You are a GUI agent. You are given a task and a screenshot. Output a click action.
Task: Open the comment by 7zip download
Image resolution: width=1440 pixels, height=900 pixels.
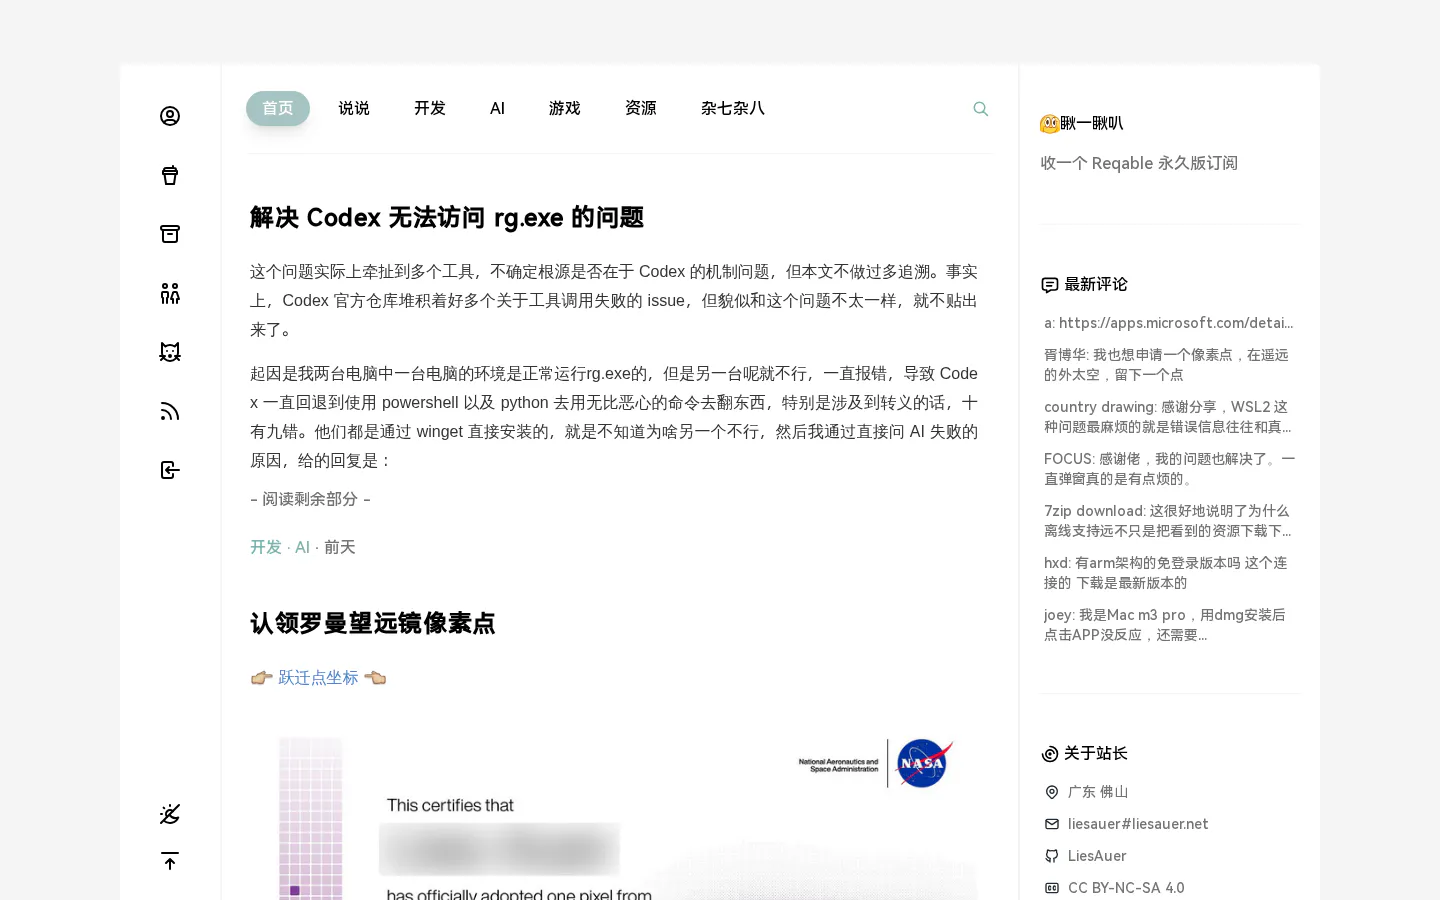(x=1170, y=521)
